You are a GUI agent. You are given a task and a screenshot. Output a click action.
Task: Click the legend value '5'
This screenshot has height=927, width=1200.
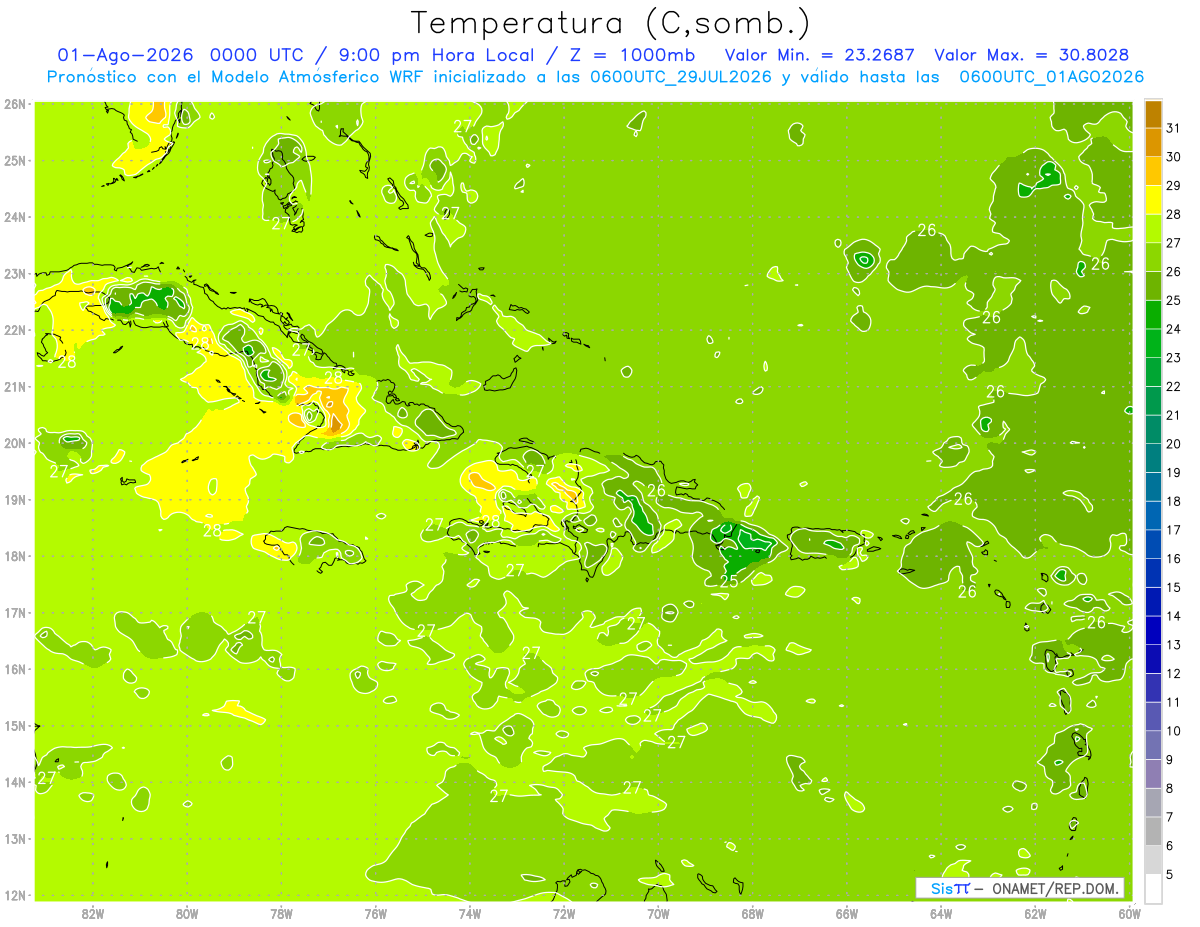click(1170, 874)
